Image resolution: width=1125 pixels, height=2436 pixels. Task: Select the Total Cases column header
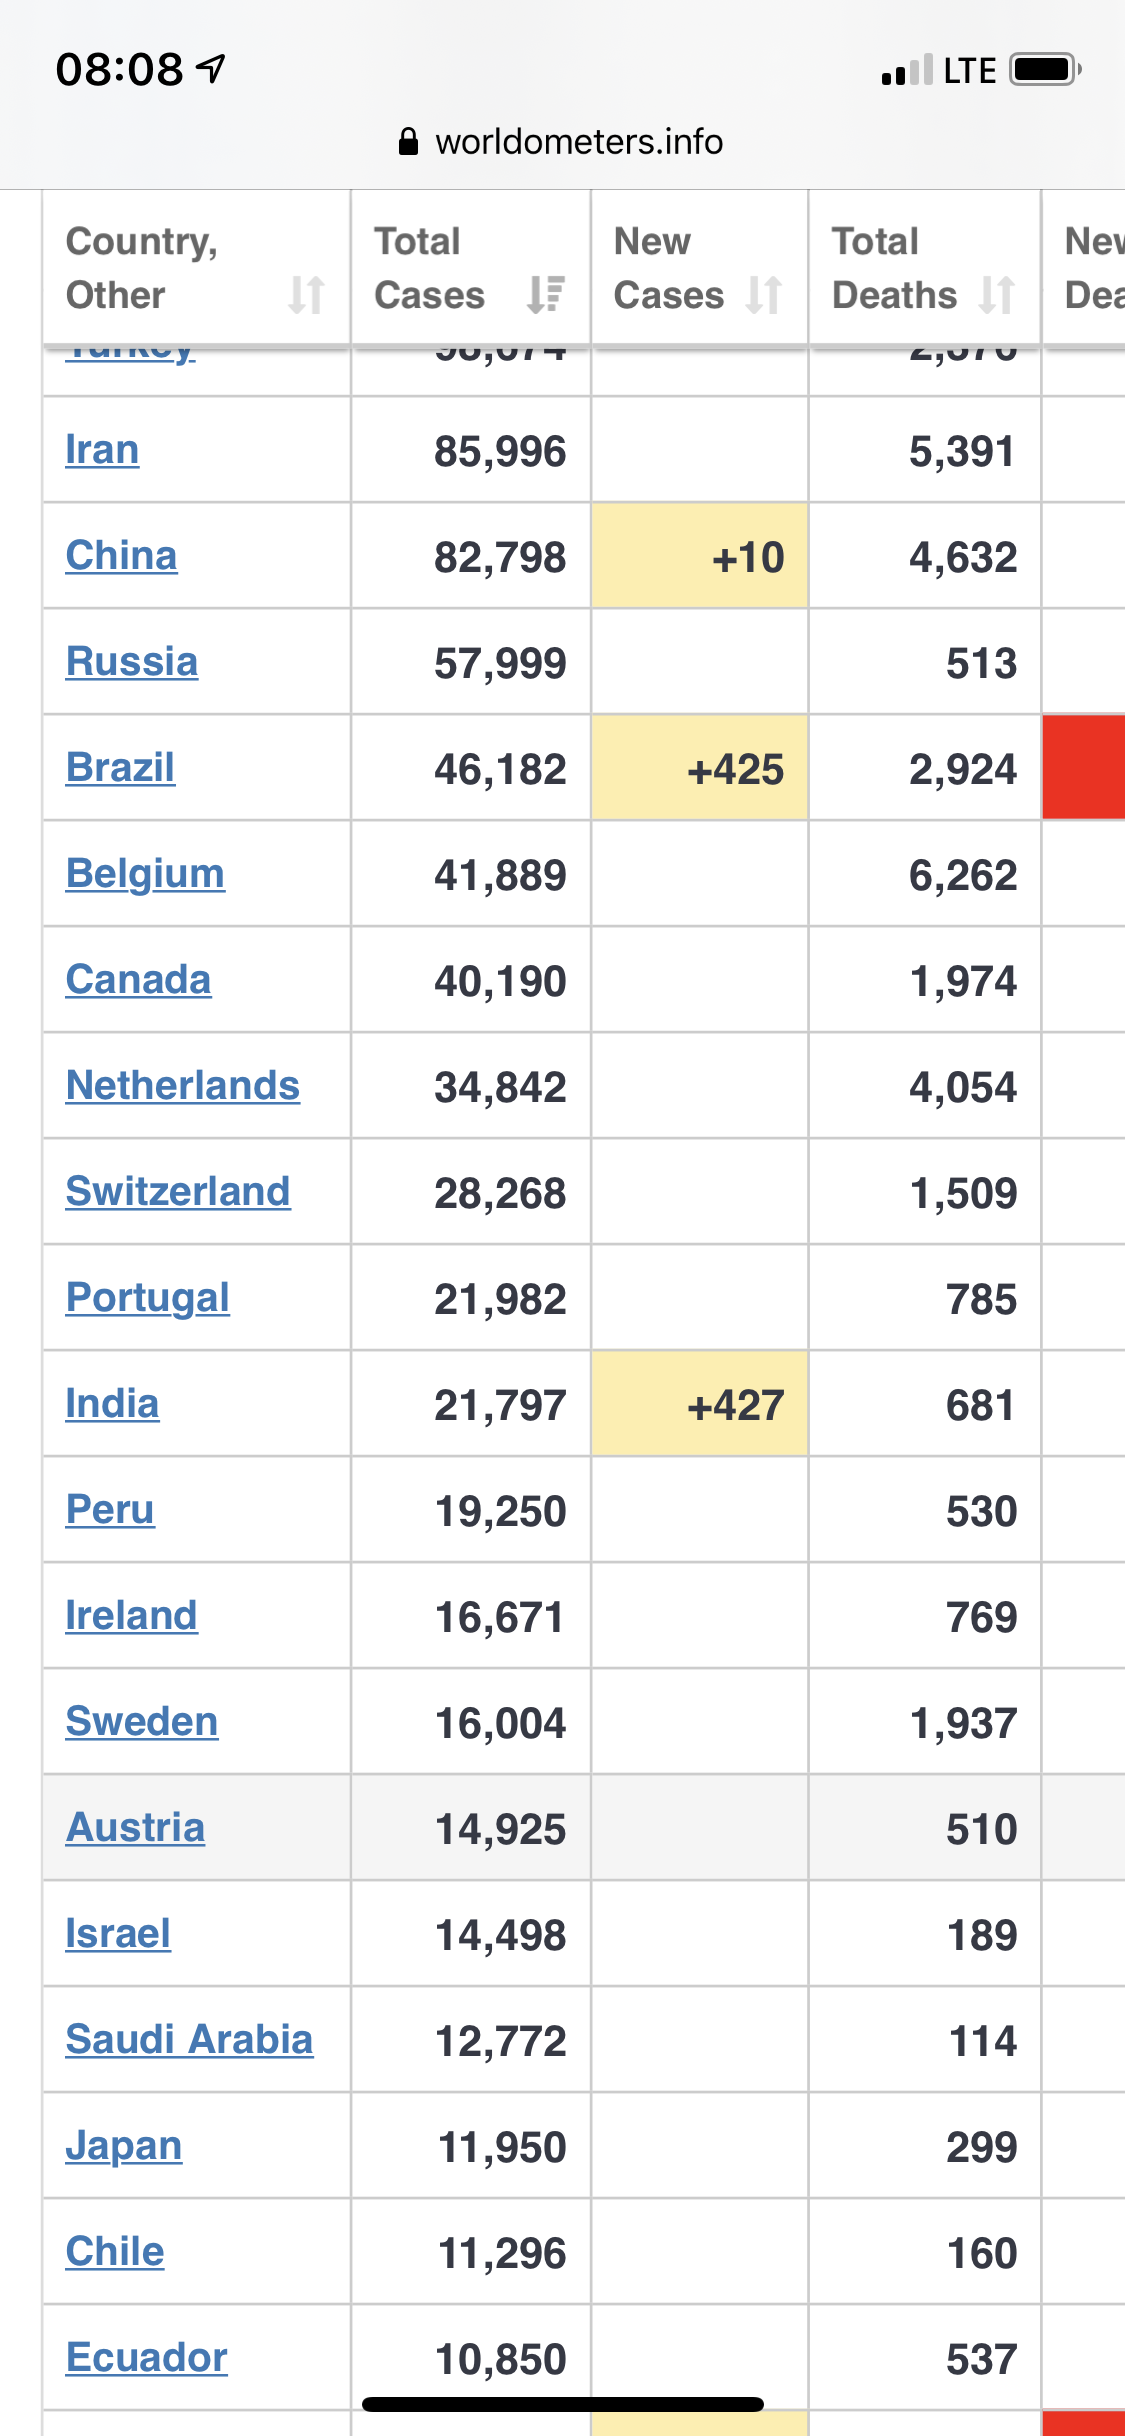(470, 267)
